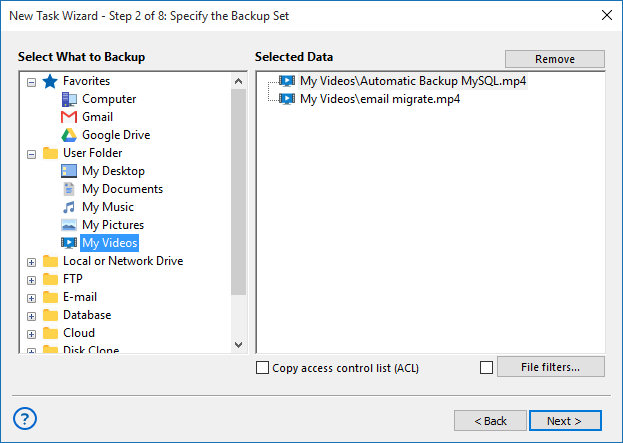623x443 pixels.
Task: Expand the FTP tree node
Action: pyautogui.click(x=31, y=280)
